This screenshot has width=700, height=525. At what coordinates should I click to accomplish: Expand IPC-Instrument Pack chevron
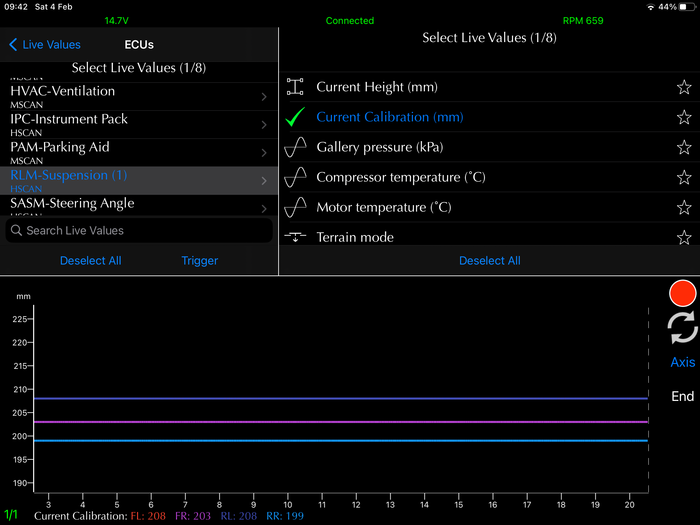(264, 125)
